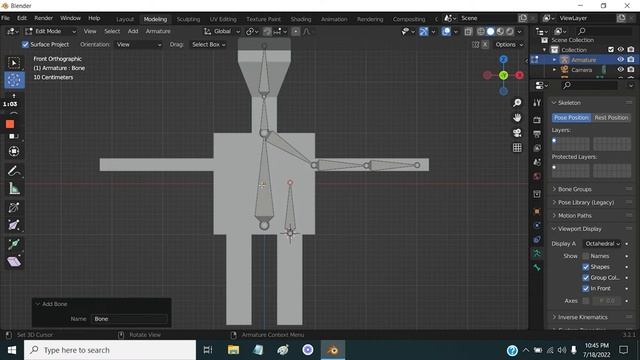Viewport: 640px width, 360px height.
Task: Click the Pose Position button
Action: click(571, 118)
